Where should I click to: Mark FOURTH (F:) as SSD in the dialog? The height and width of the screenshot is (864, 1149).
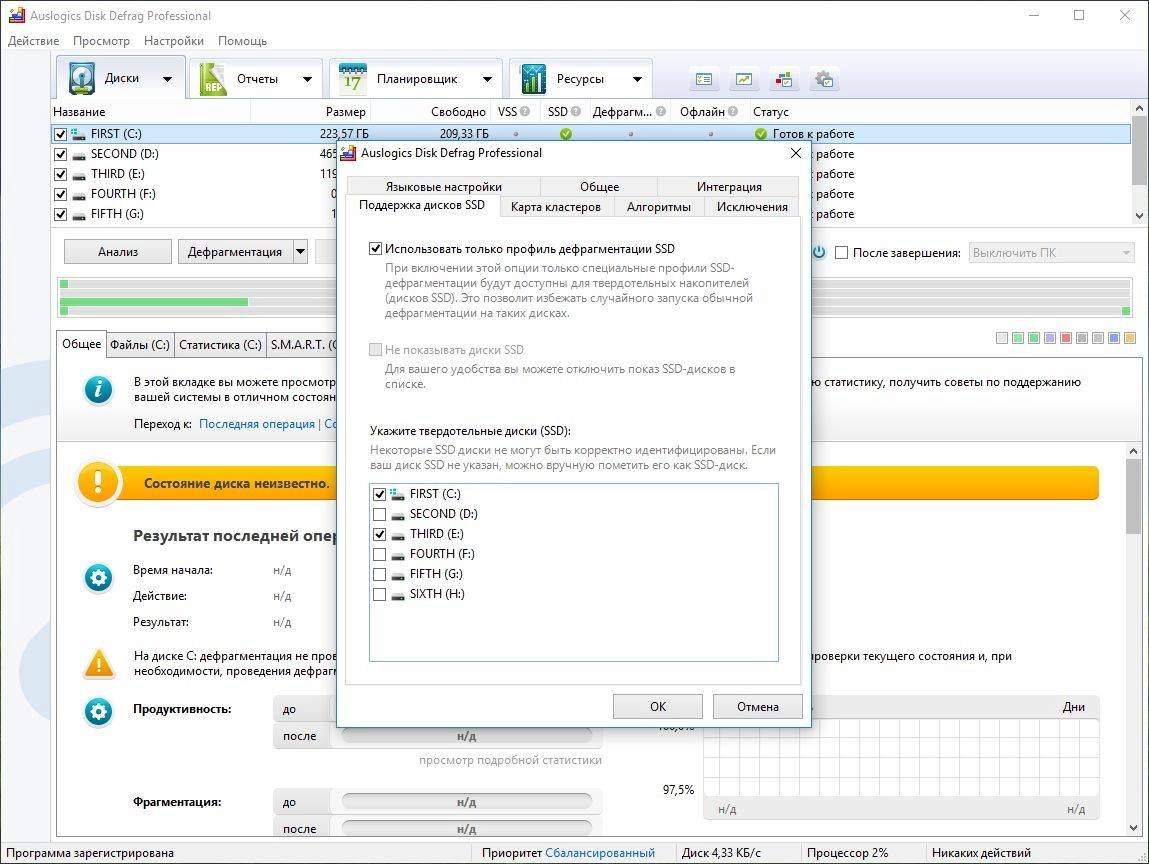pyautogui.click(x=379, y=554)
